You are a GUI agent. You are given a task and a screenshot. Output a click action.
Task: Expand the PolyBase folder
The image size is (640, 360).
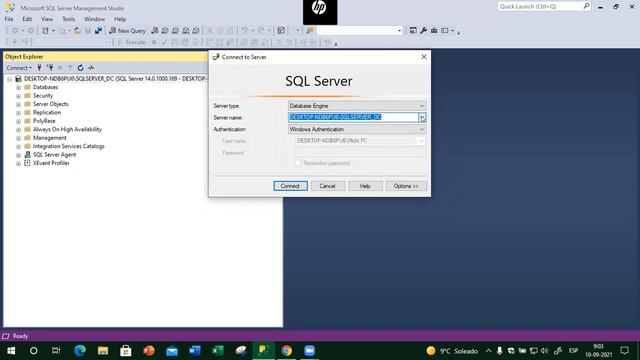[18, 121]
